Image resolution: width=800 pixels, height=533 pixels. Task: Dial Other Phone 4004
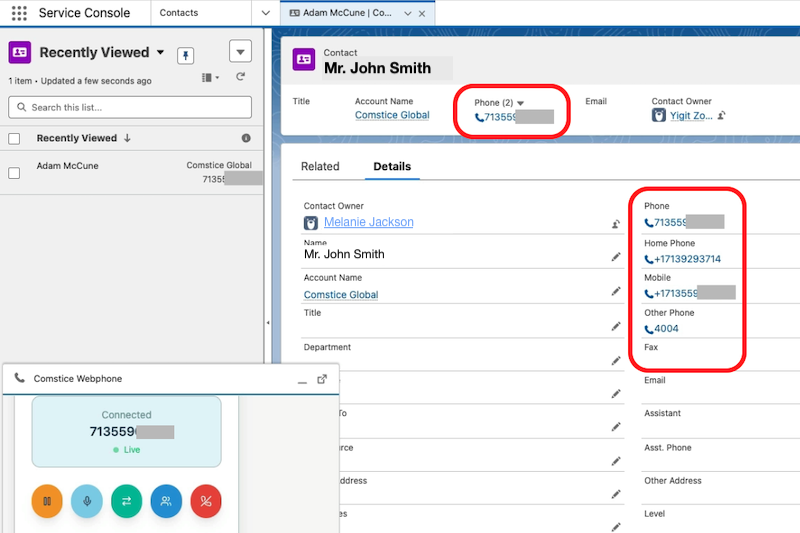[x=661, y=328]
